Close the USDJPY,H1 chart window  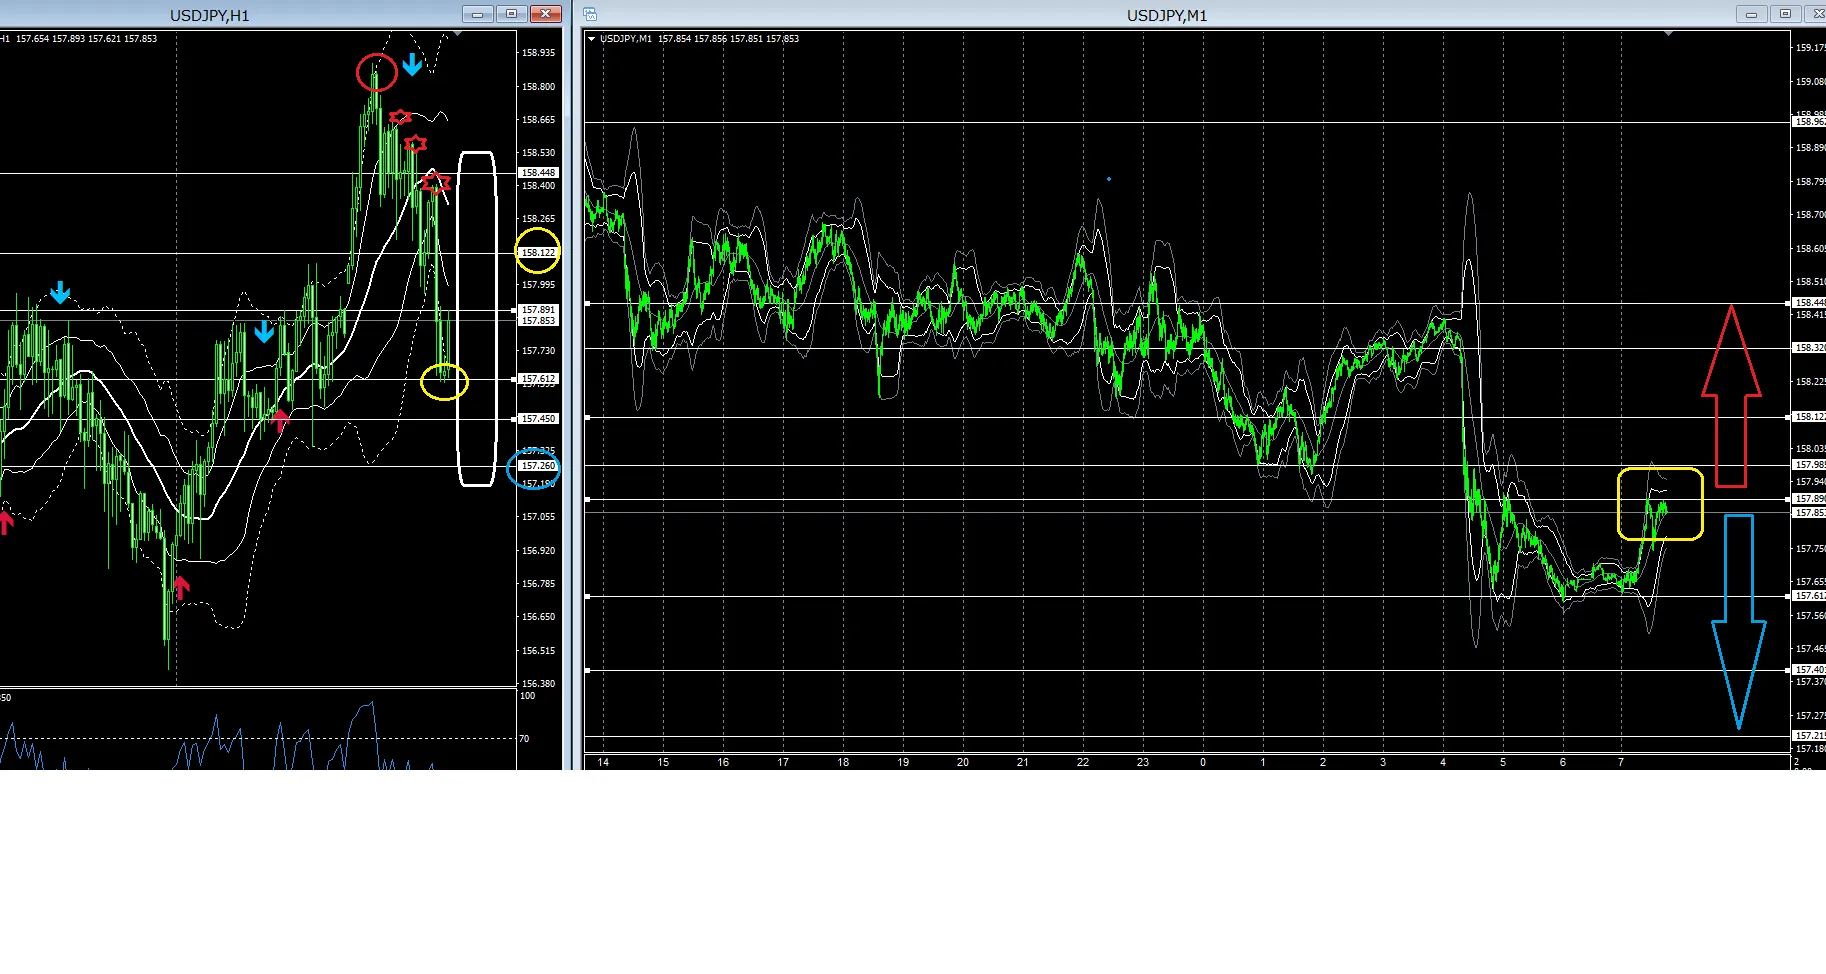[x=545, y=14]
